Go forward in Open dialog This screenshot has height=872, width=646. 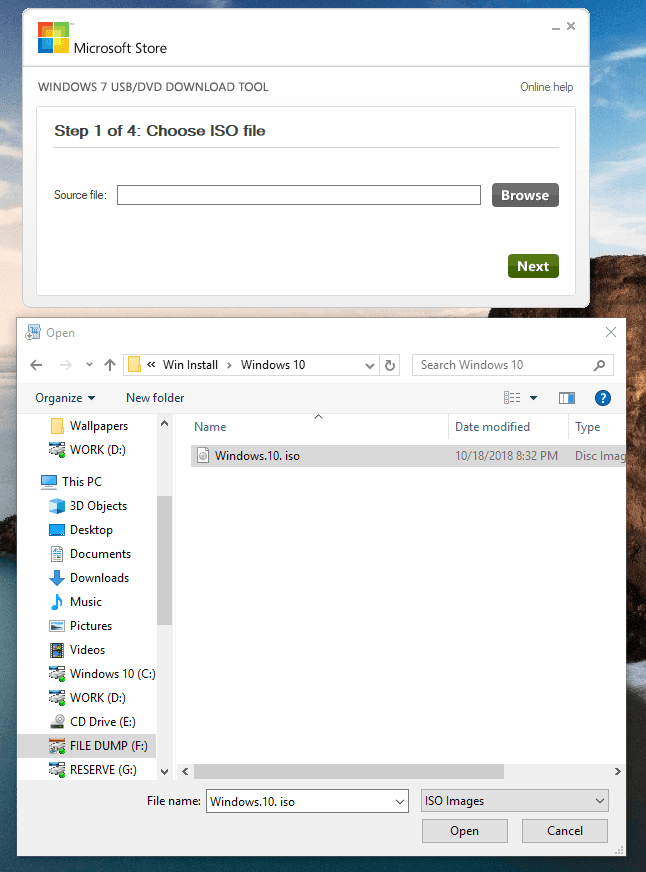coord(66,365)
